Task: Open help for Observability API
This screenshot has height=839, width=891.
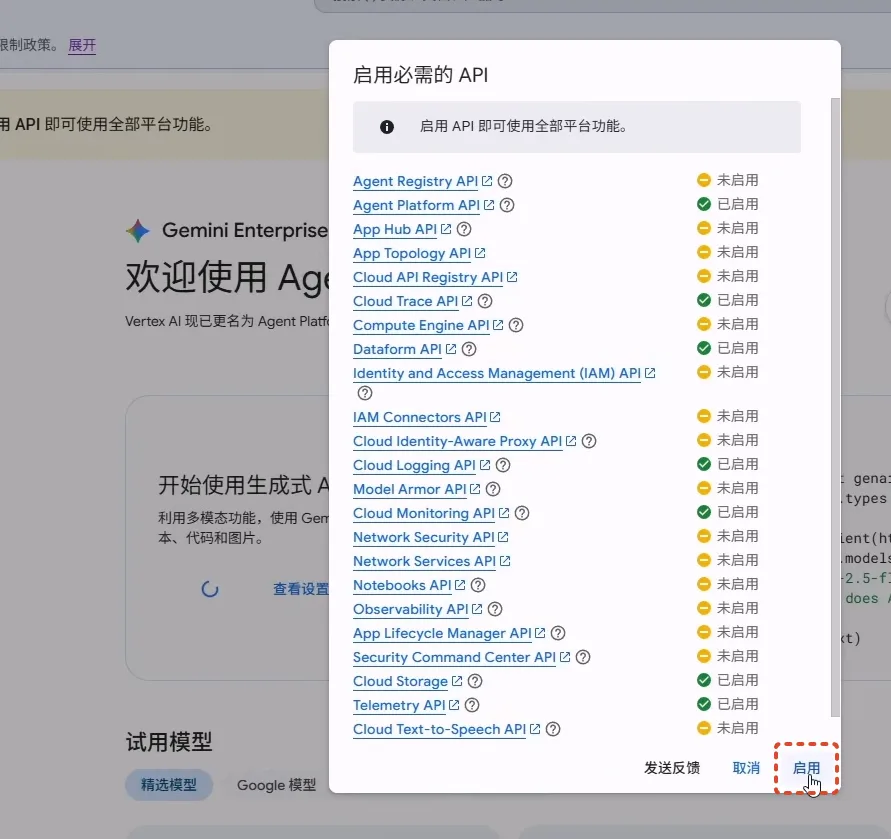Action: click(495, 609)
